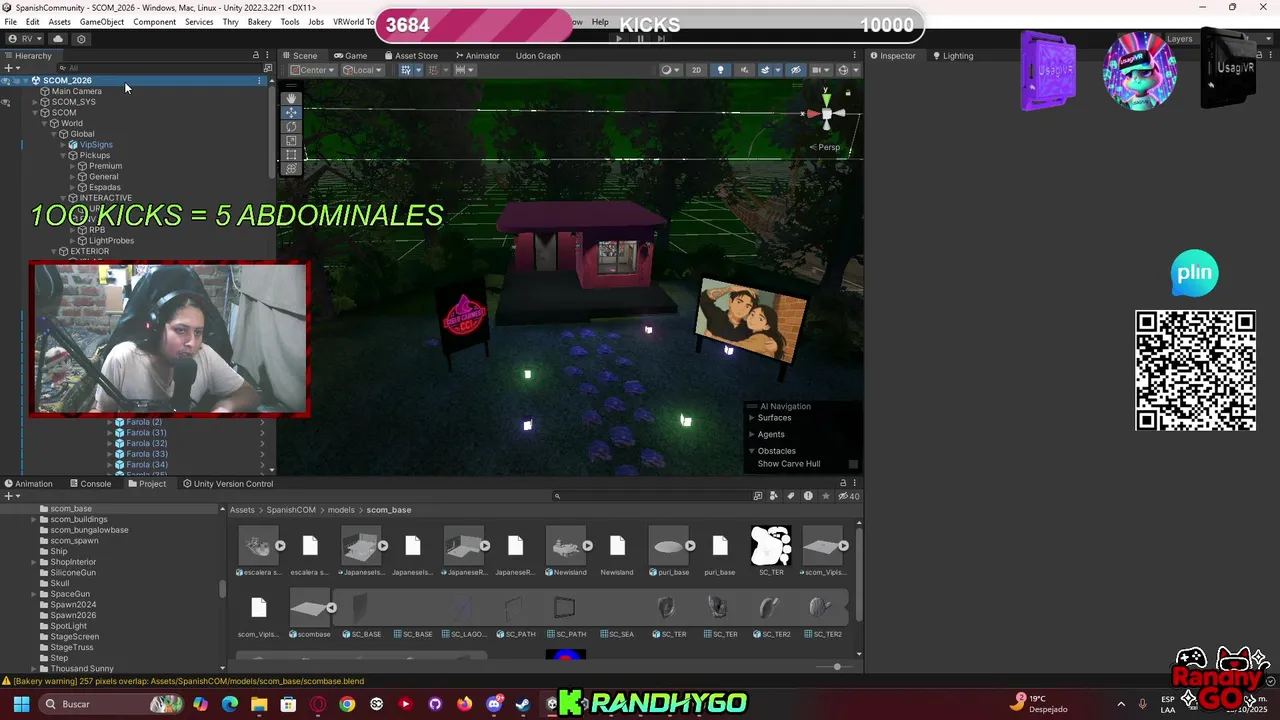Open Unity Version Control toolbar icon
Viewport: 1280px width, 720px height.
(x=81, y=39)
